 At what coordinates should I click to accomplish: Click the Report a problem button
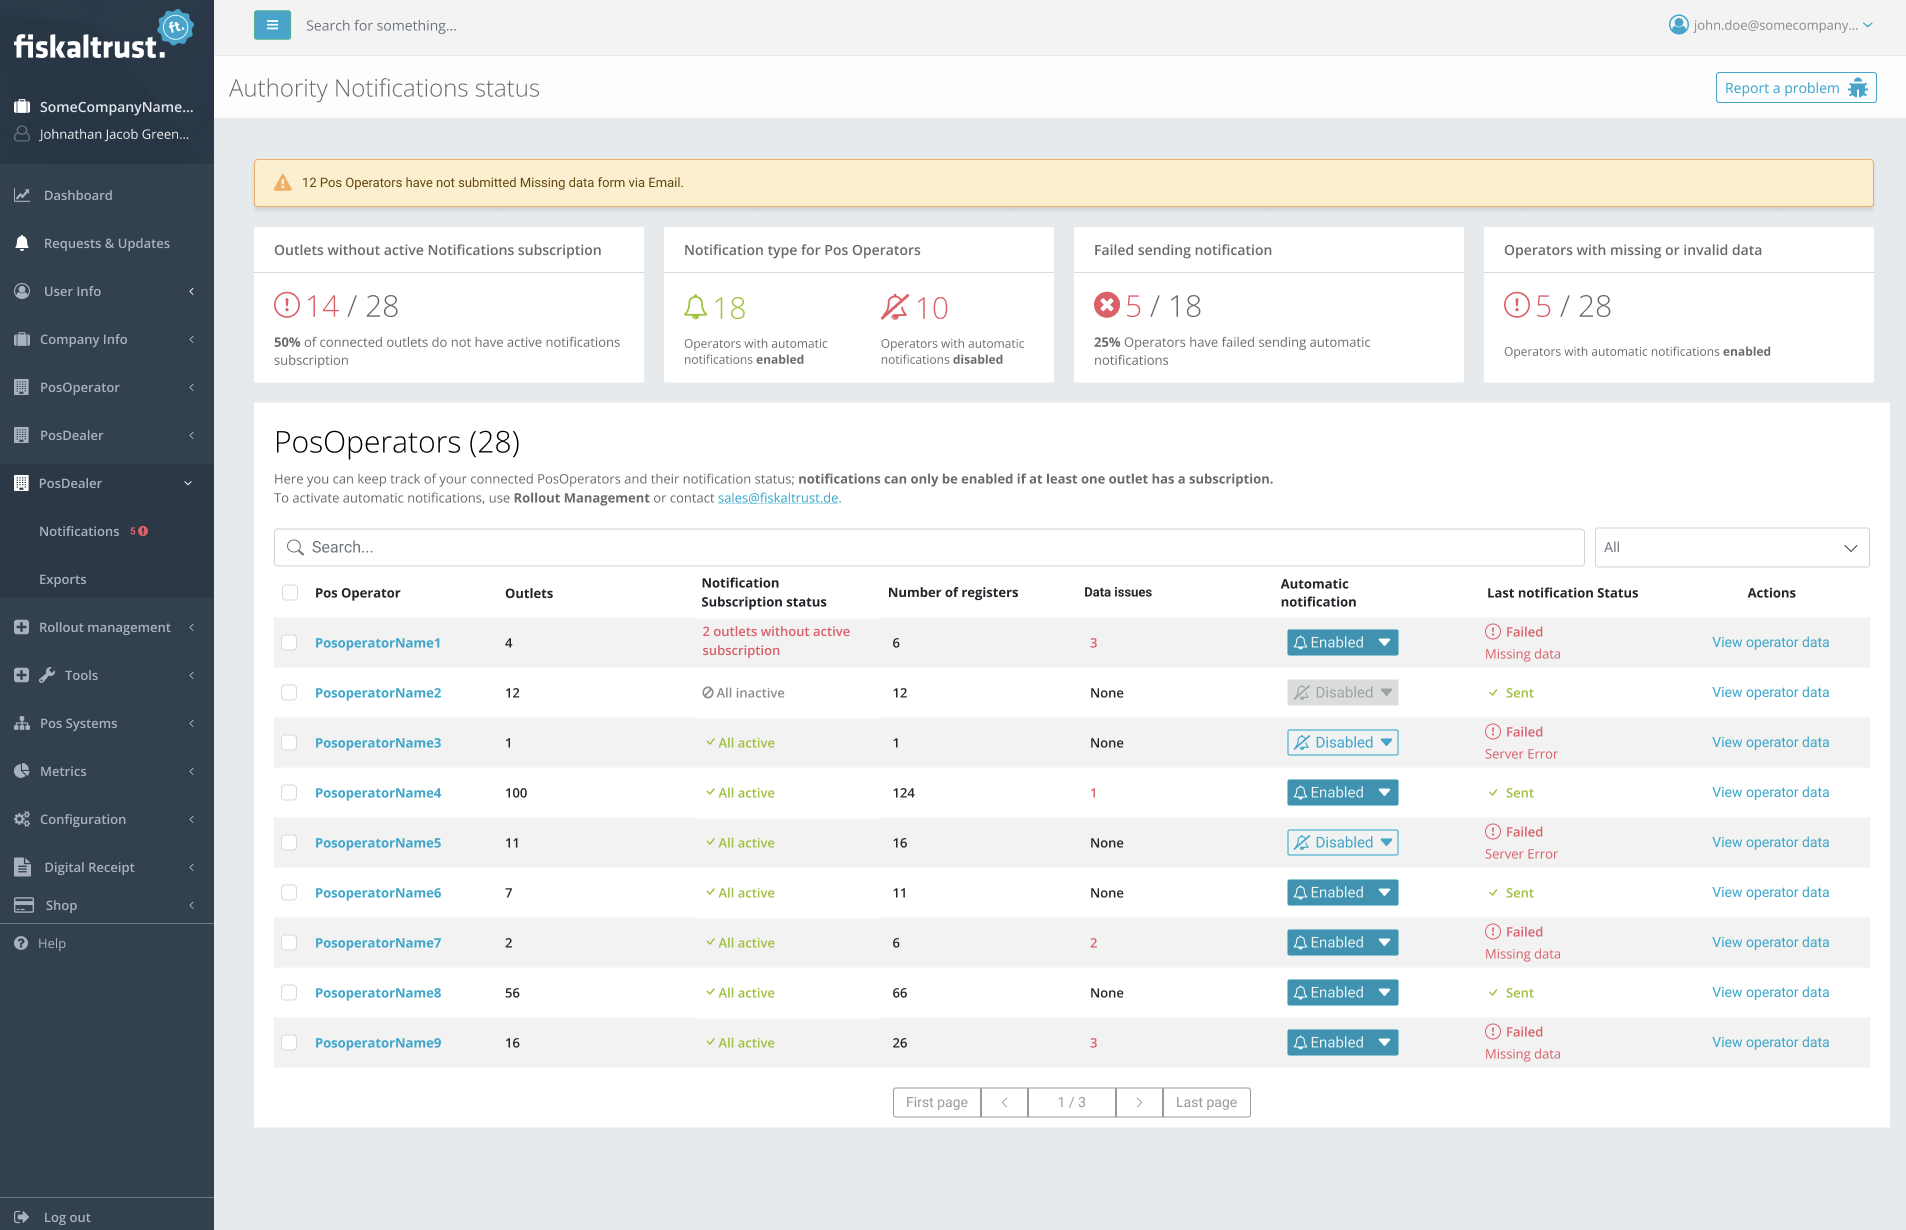(x=1796, y=88)
